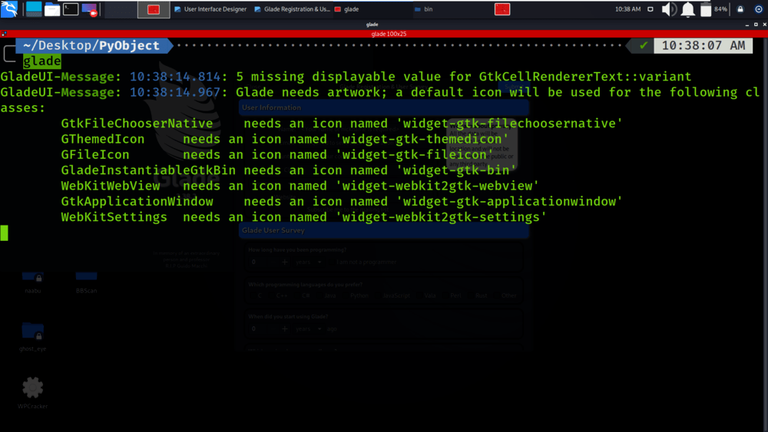Launch the terminal emulator from panel
Screen dimensions: 768x432
(x=71, y=9)
